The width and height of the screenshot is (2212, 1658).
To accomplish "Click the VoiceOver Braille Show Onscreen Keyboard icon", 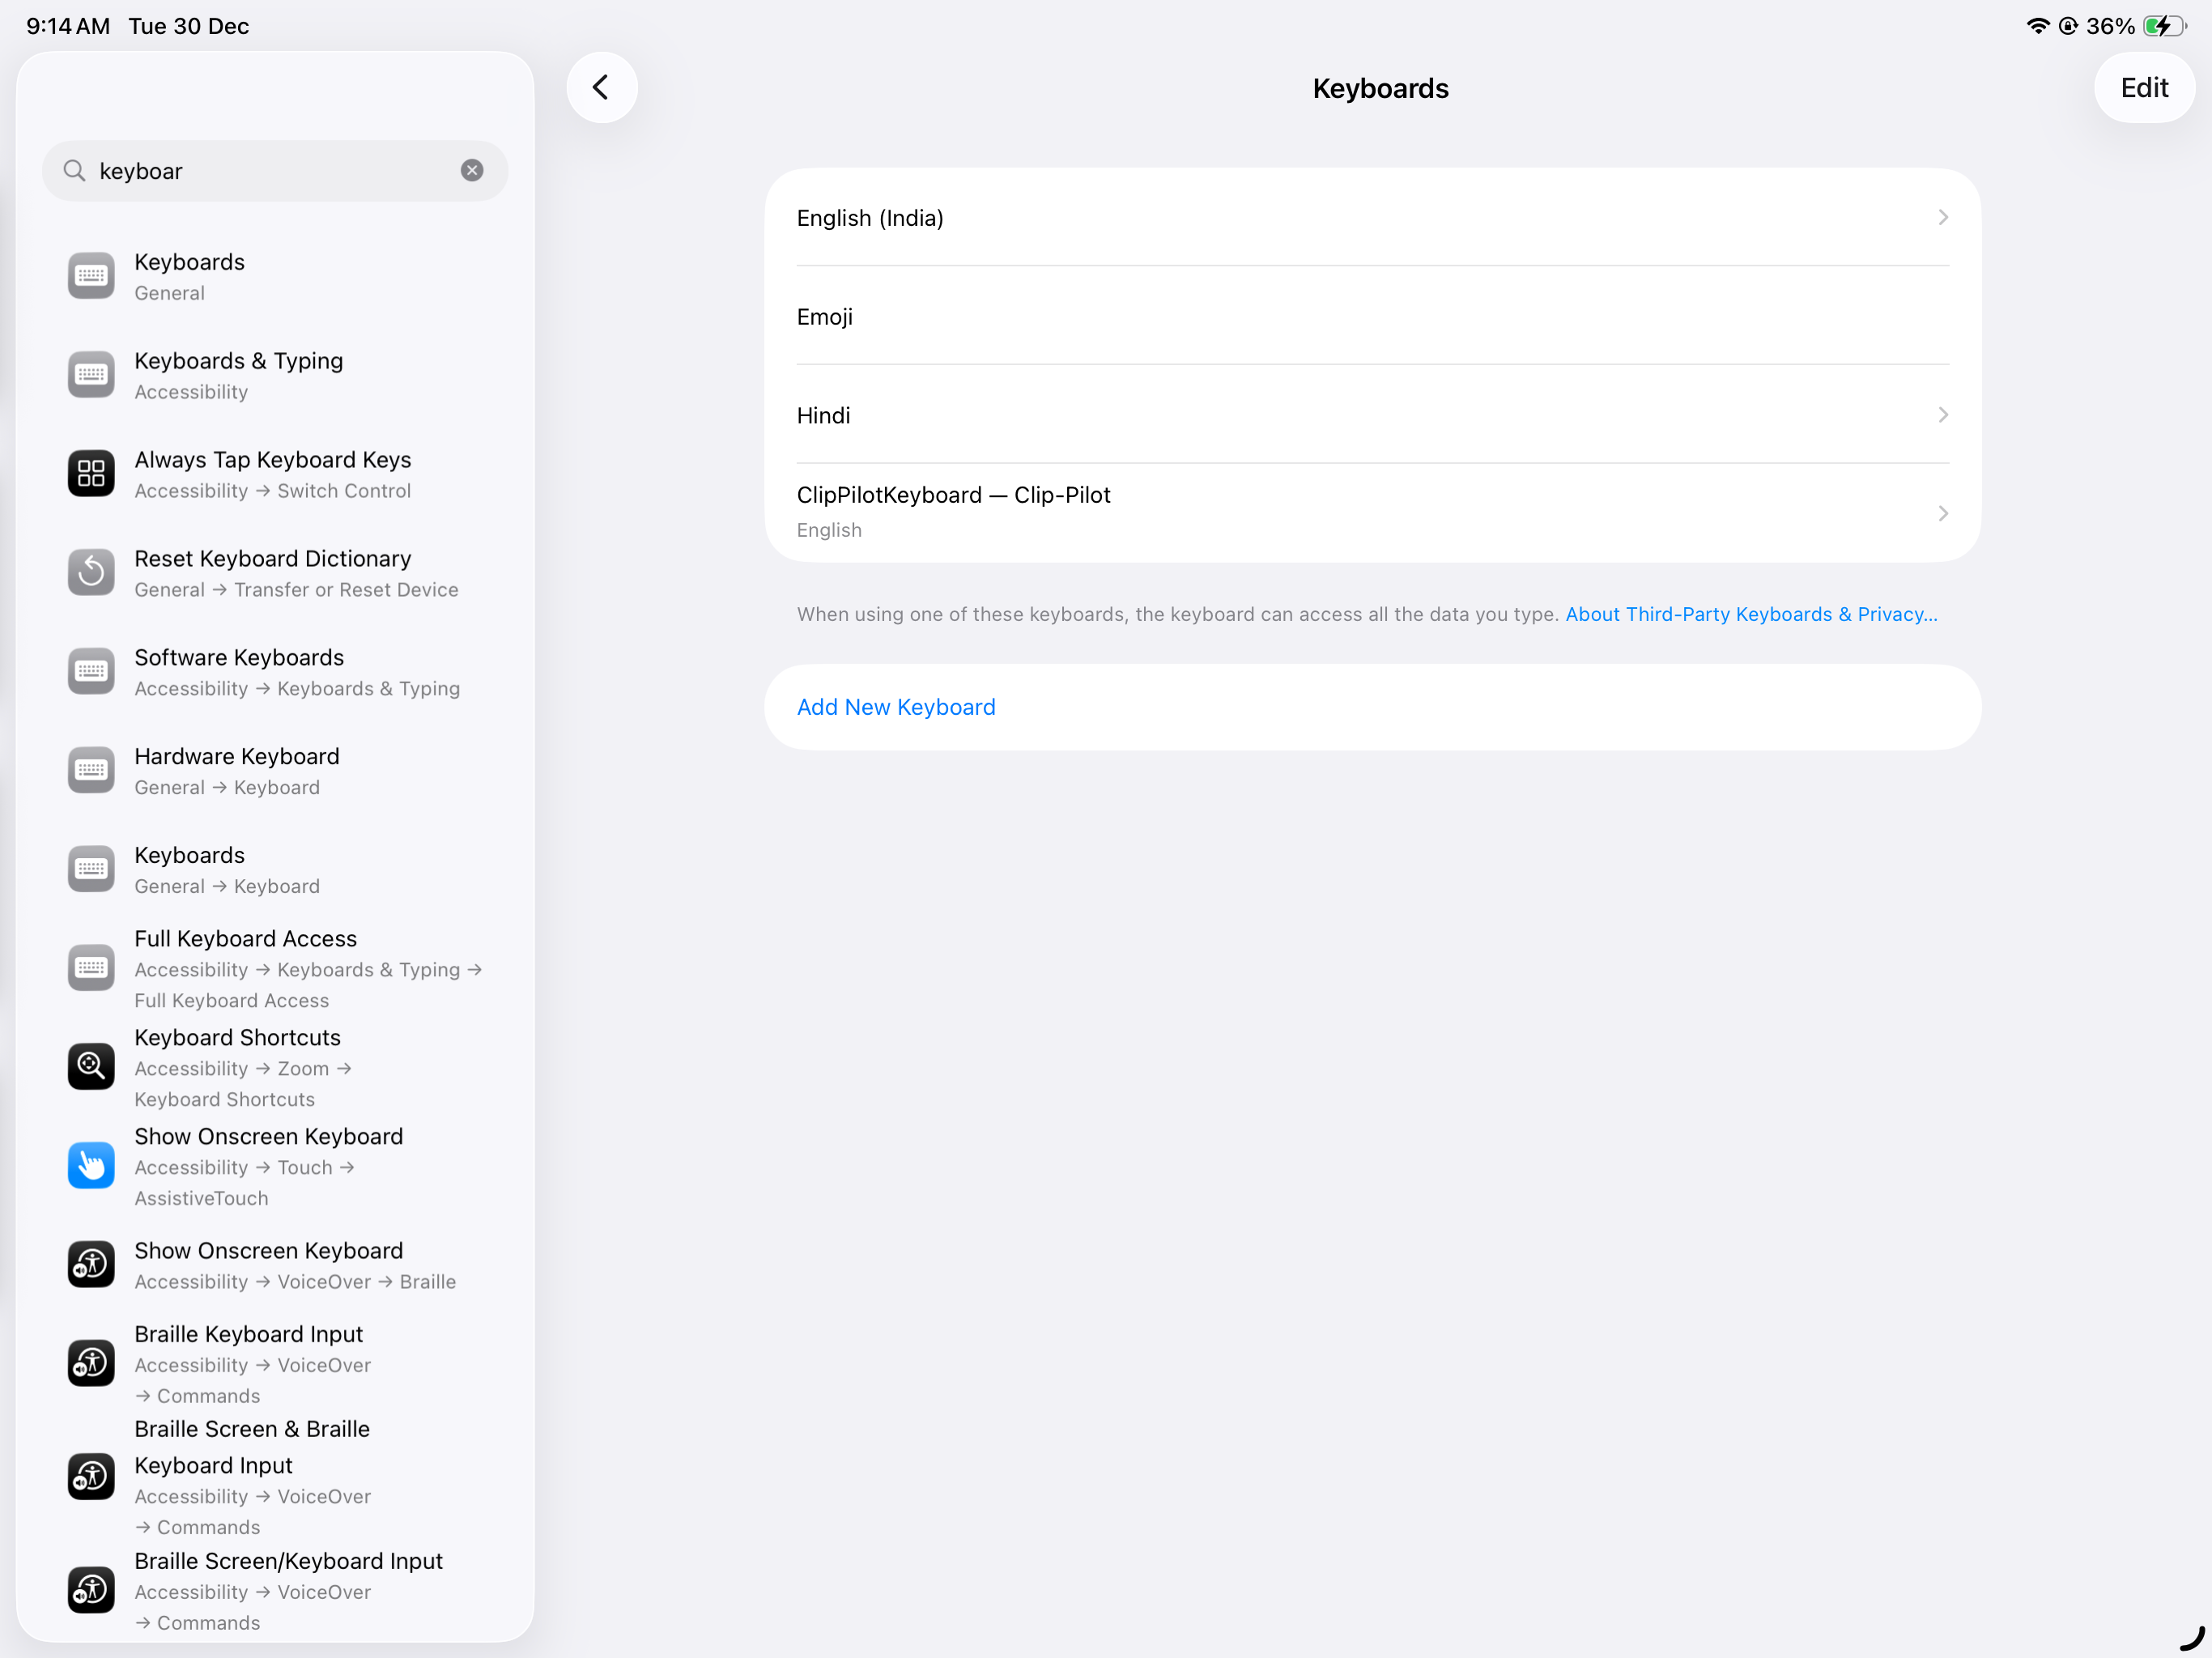I will pyautogui.click(x=91, y=1265).
